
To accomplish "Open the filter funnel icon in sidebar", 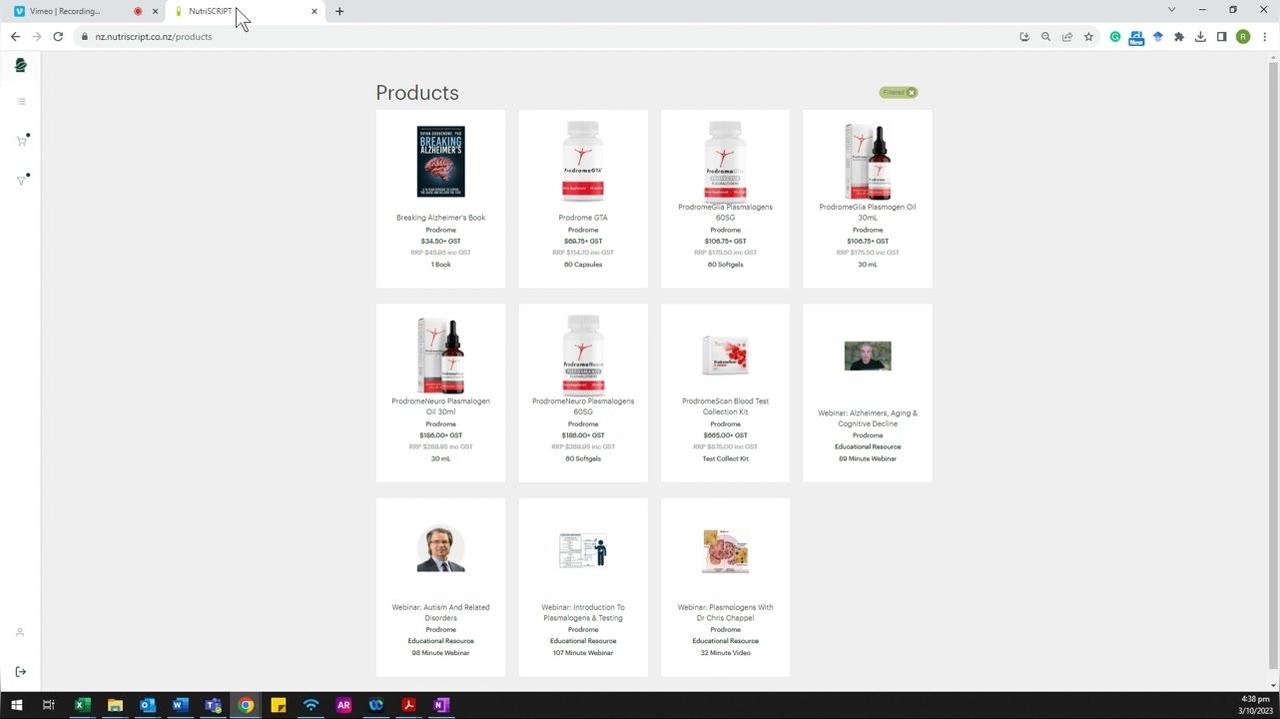I will (x=21, y=181).
